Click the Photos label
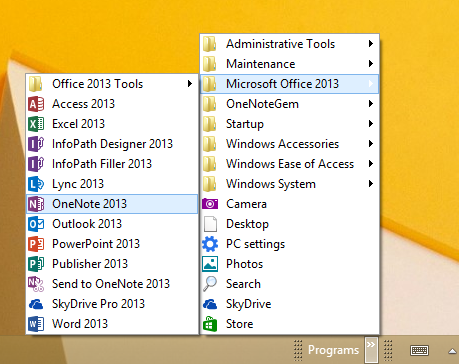Screen dimensions: 459x364 (245, 264)
